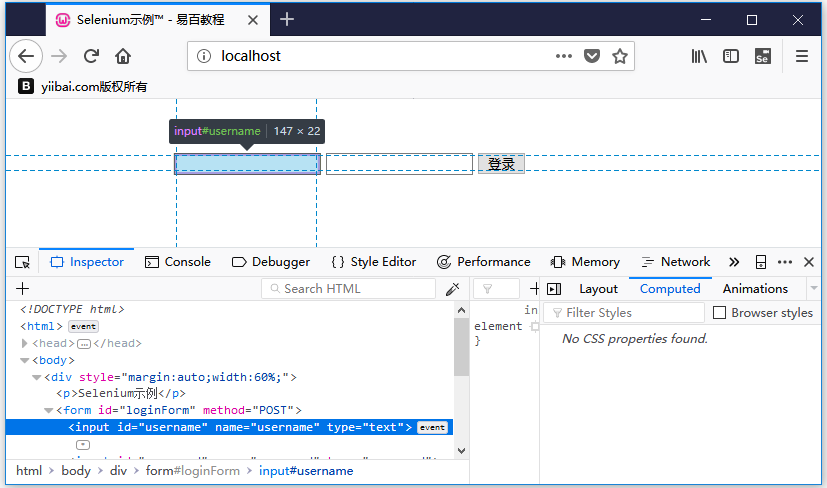Open the Network tab
The width and height of the screenshot is (827, 488).
click(x=676, y=262)
